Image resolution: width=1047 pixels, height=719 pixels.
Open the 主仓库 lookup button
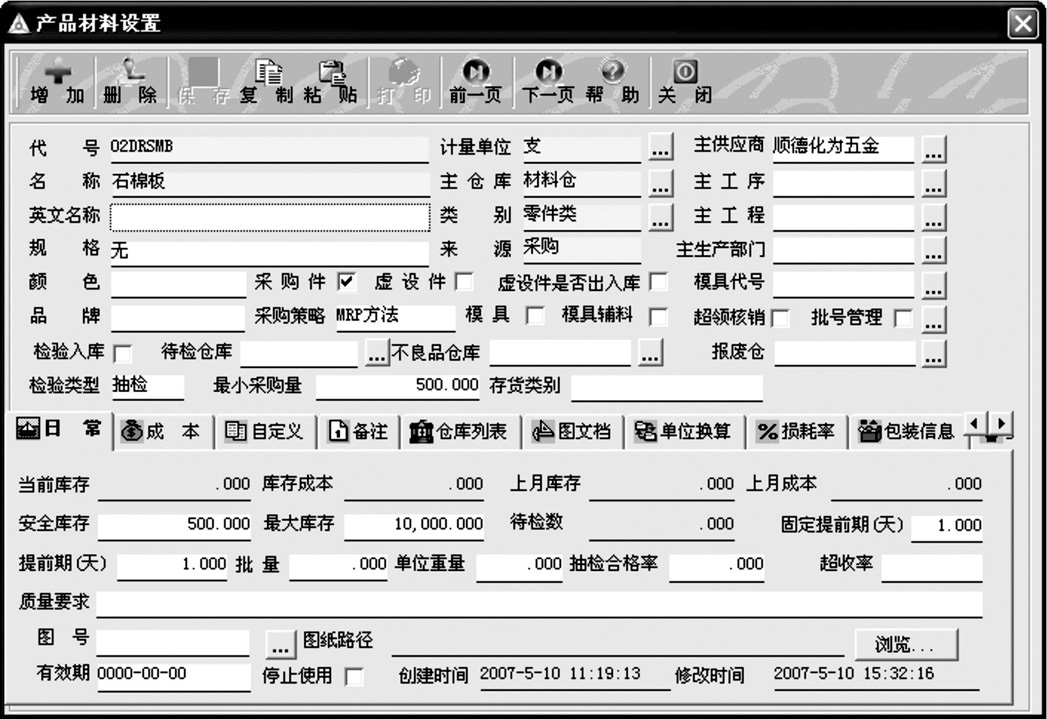(660, 184)
